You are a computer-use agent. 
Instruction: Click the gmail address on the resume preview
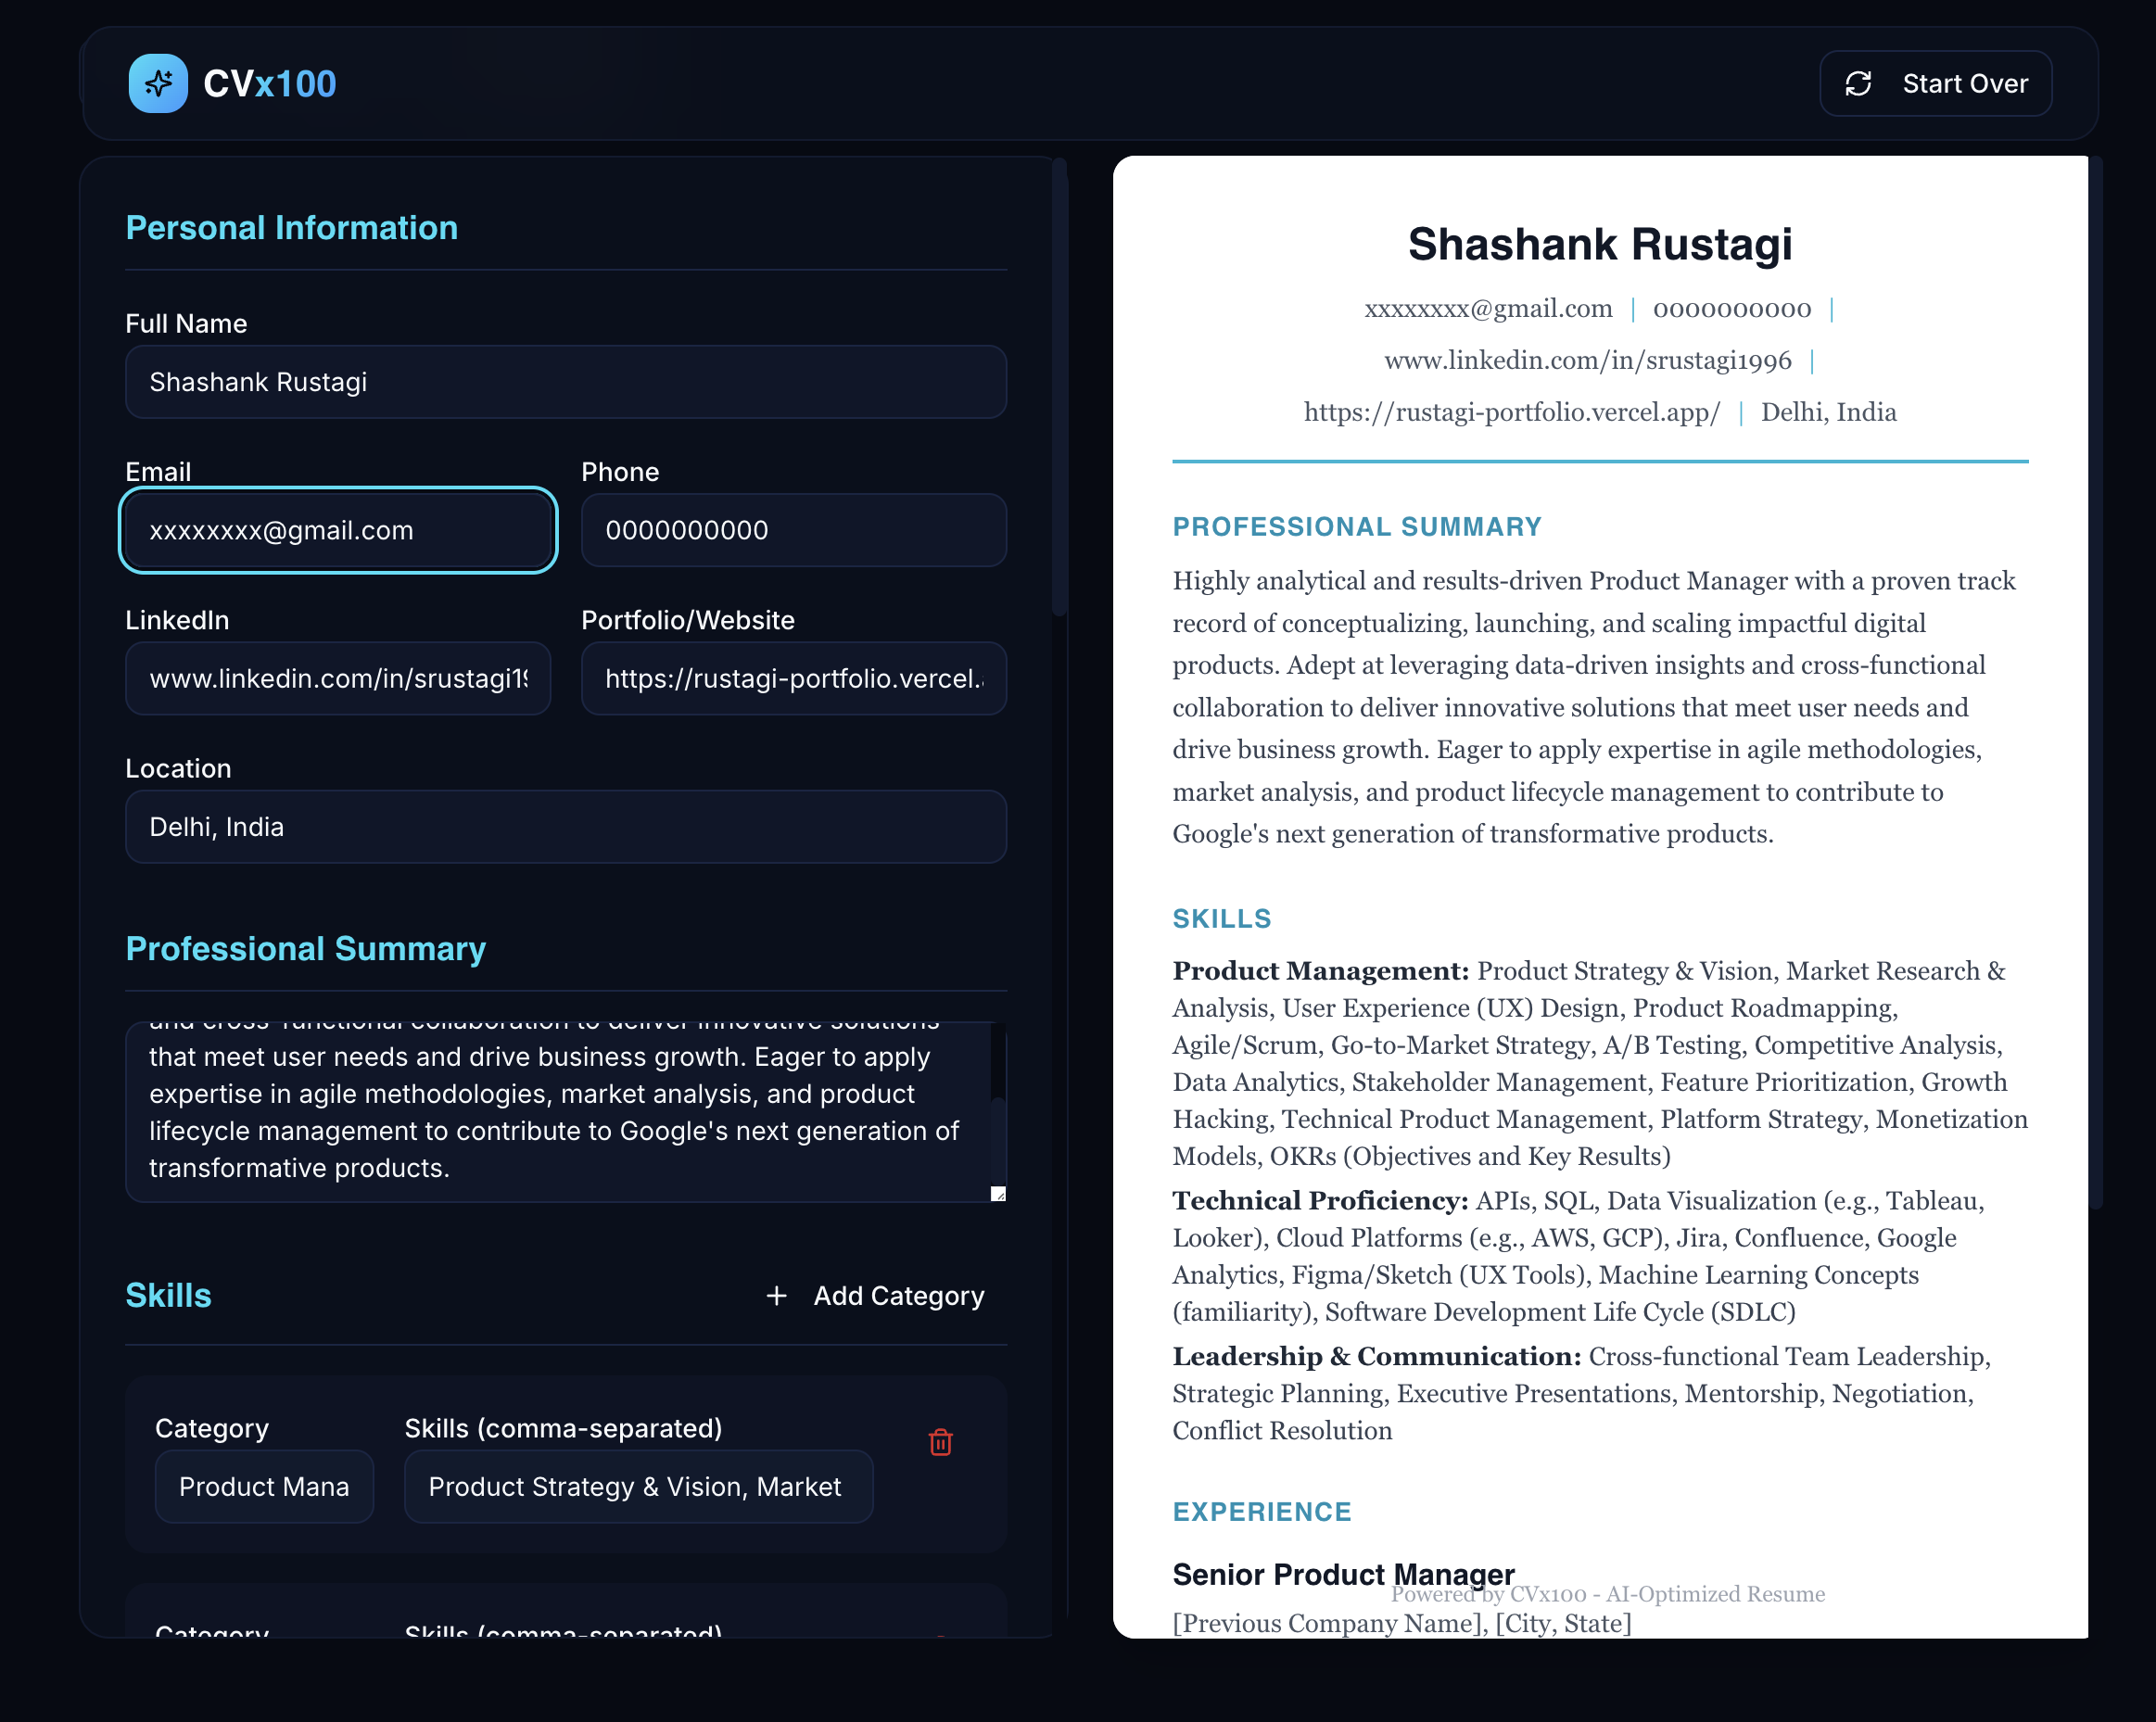coord(1488,308)
